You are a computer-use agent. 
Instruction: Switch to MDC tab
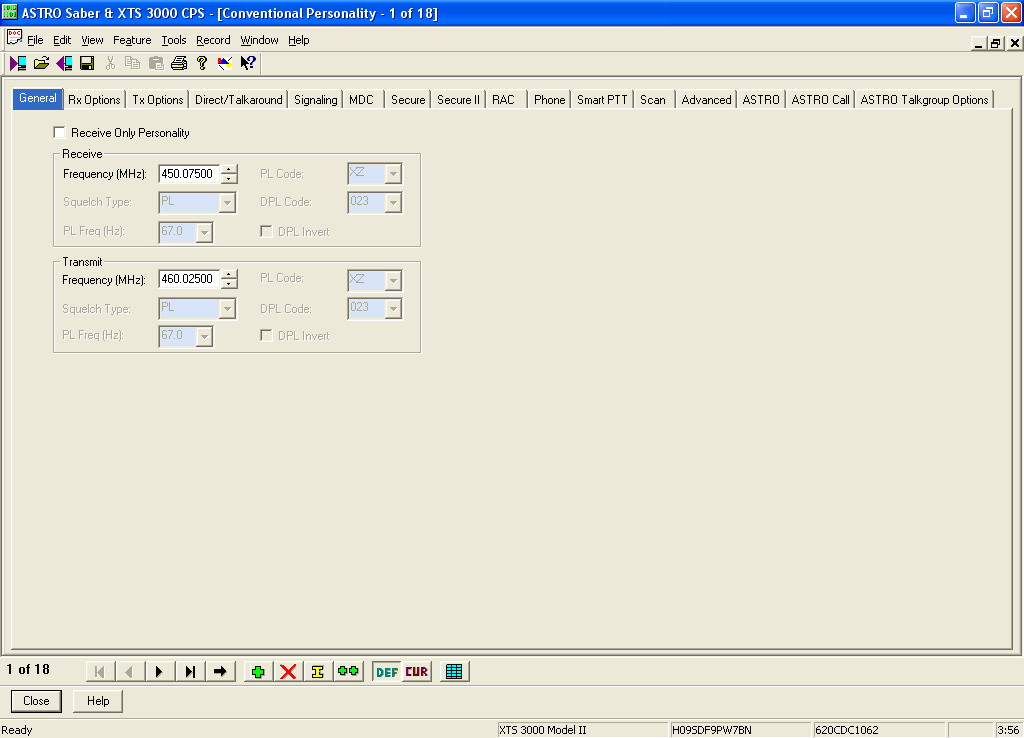coord(361,100)
